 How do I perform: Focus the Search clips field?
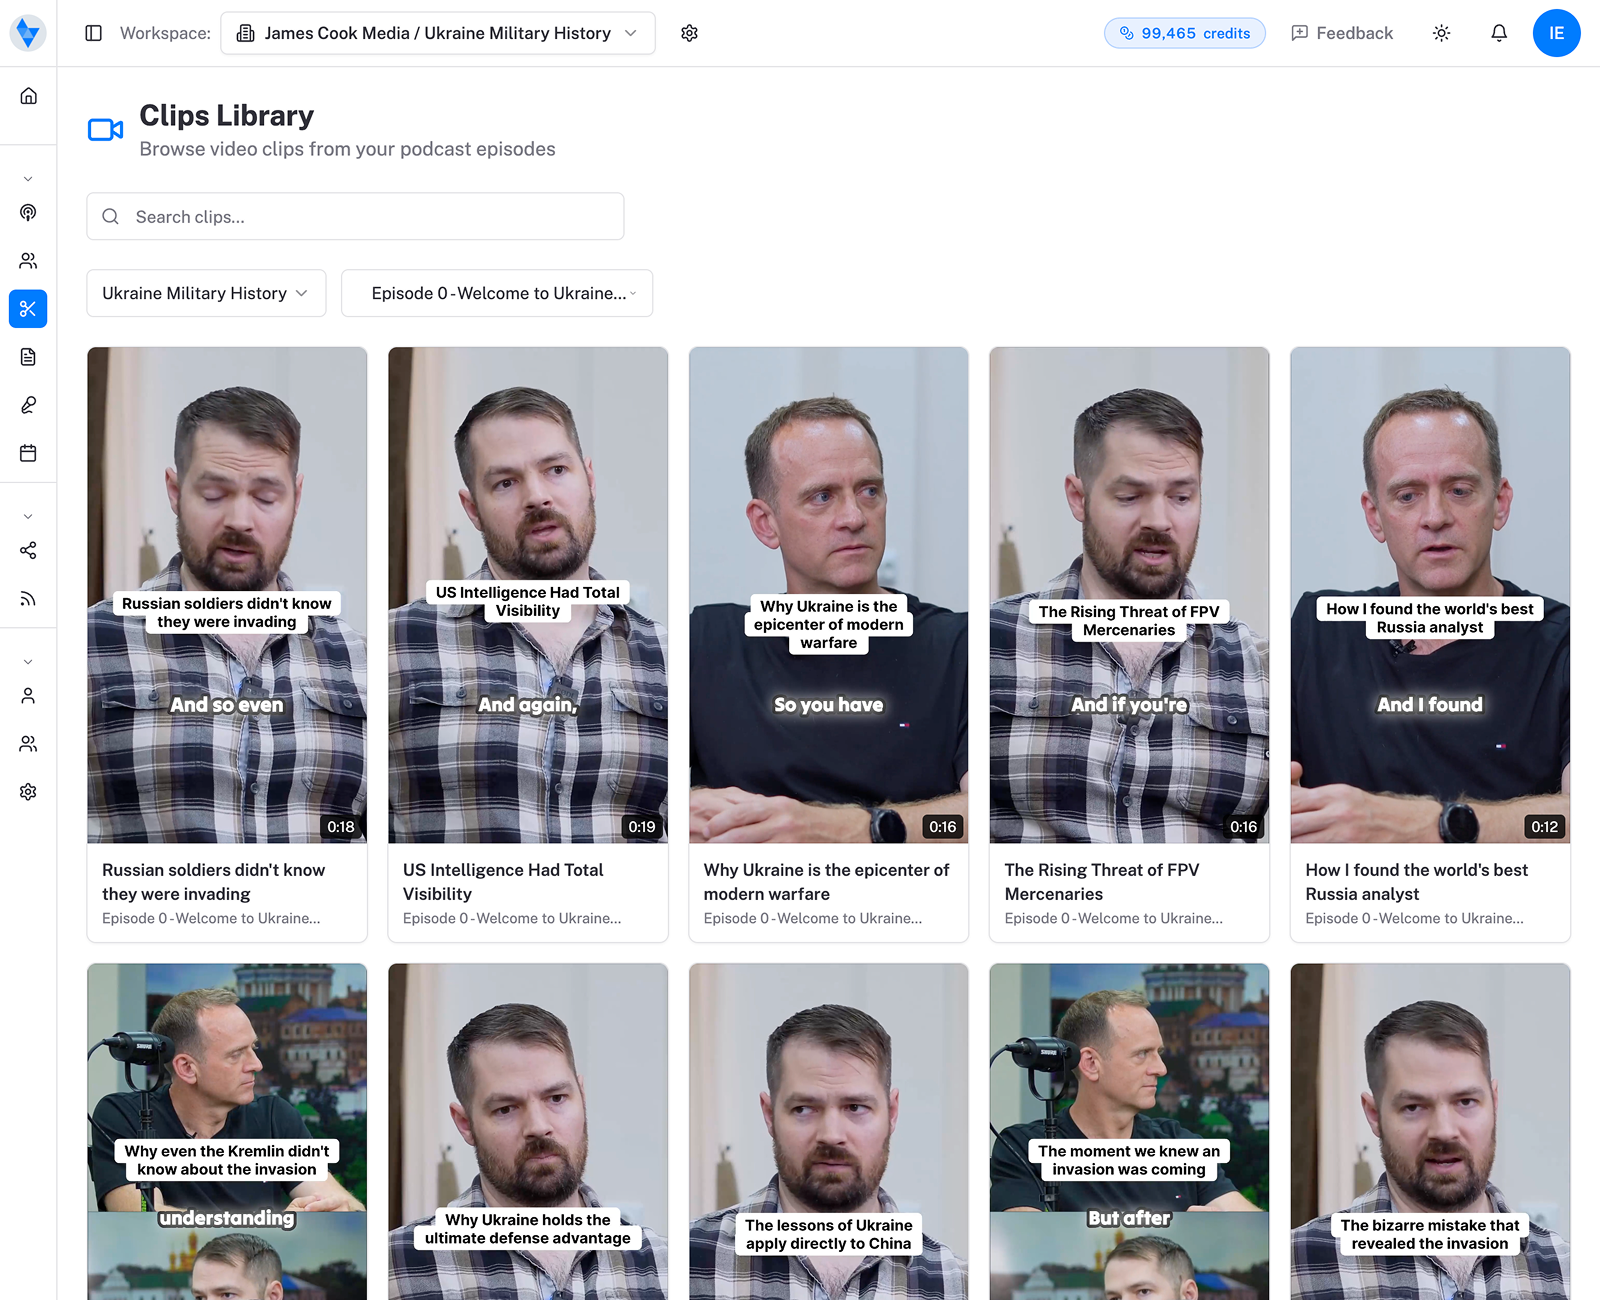click(355, 217)
